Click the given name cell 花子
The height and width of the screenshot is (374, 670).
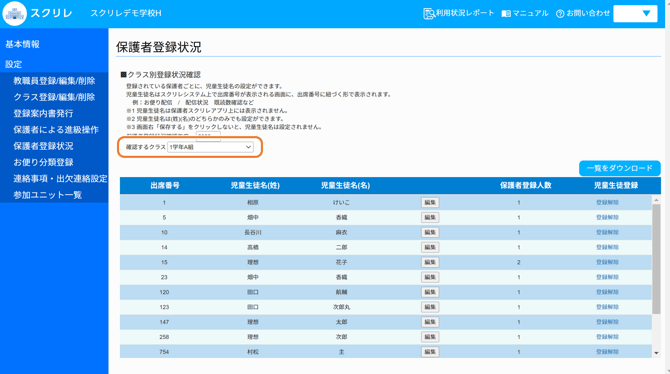click(341, 262)
